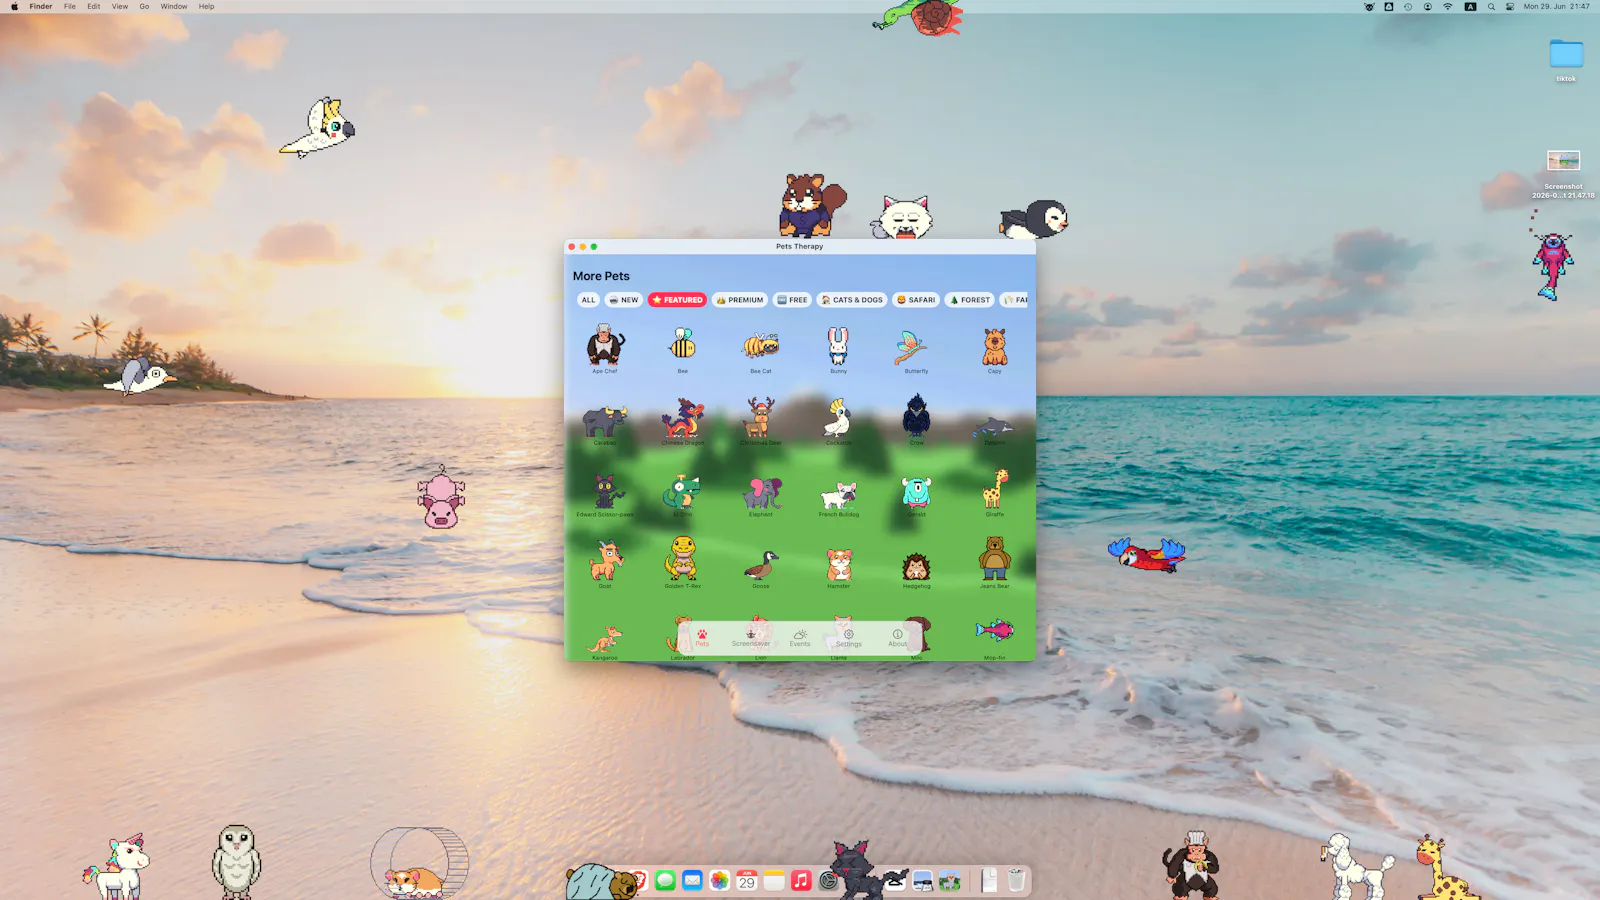Open Control Center in menu bar
This screenshot has width=1600, height=900.
1510,6
